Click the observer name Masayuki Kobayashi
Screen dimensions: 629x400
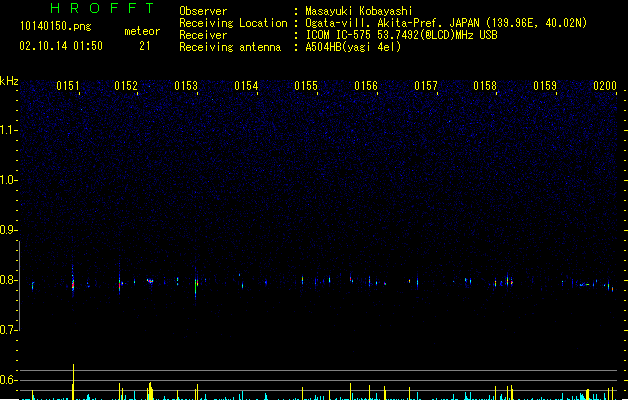pos(359,11)
